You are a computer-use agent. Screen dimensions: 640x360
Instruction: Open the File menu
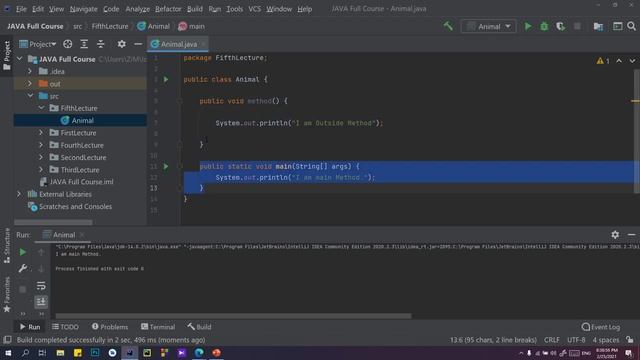point(21,9)
